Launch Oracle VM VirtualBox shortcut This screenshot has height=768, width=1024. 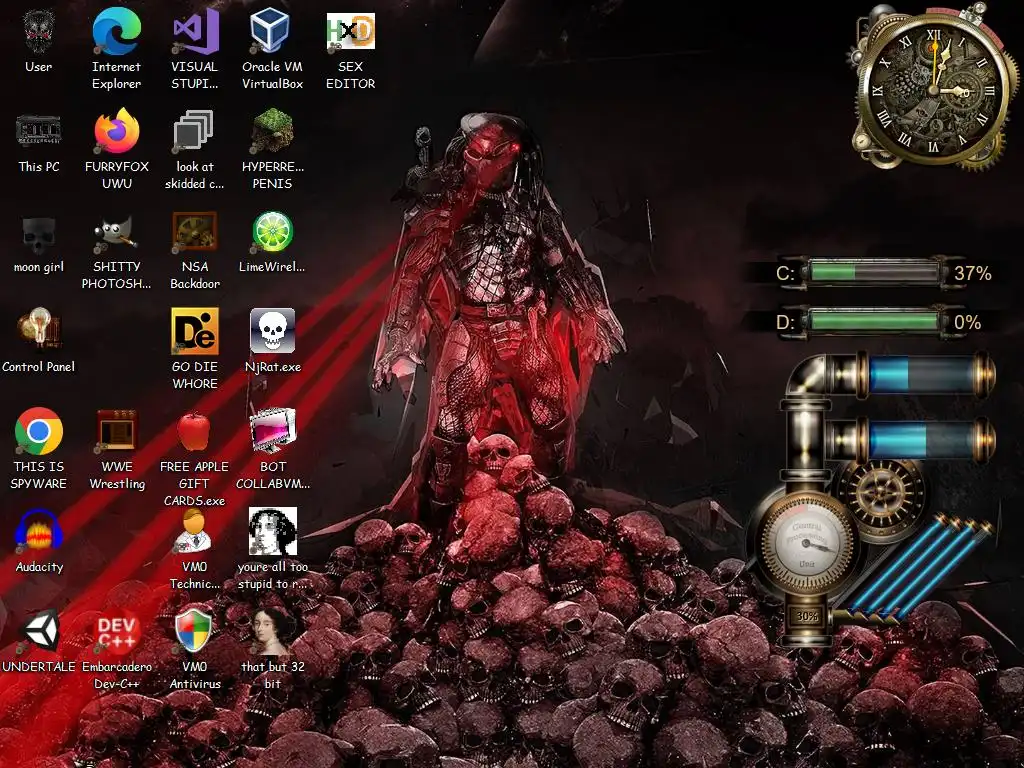click(x=272, y=50)
